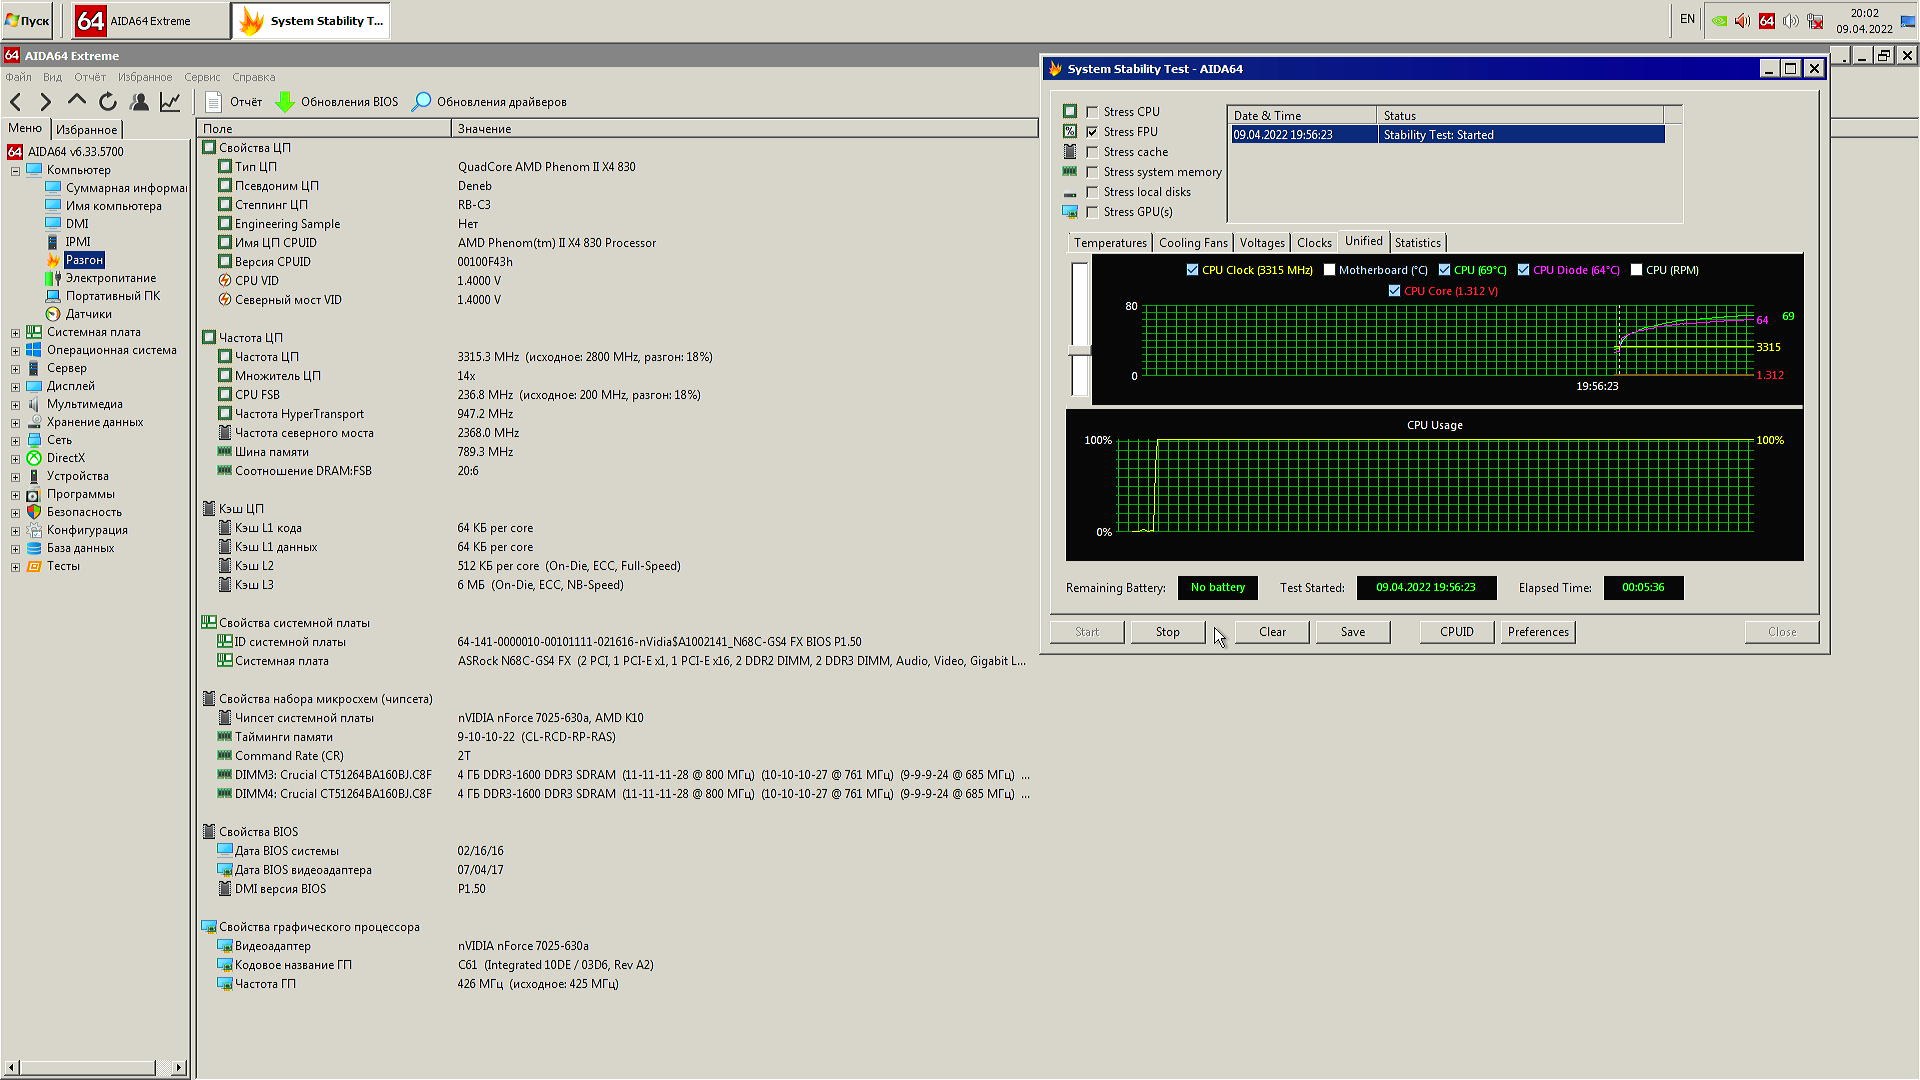Collapse the Компьютер tree node
Viewport: 1920px width, 1080px height.
pos(15,171)
